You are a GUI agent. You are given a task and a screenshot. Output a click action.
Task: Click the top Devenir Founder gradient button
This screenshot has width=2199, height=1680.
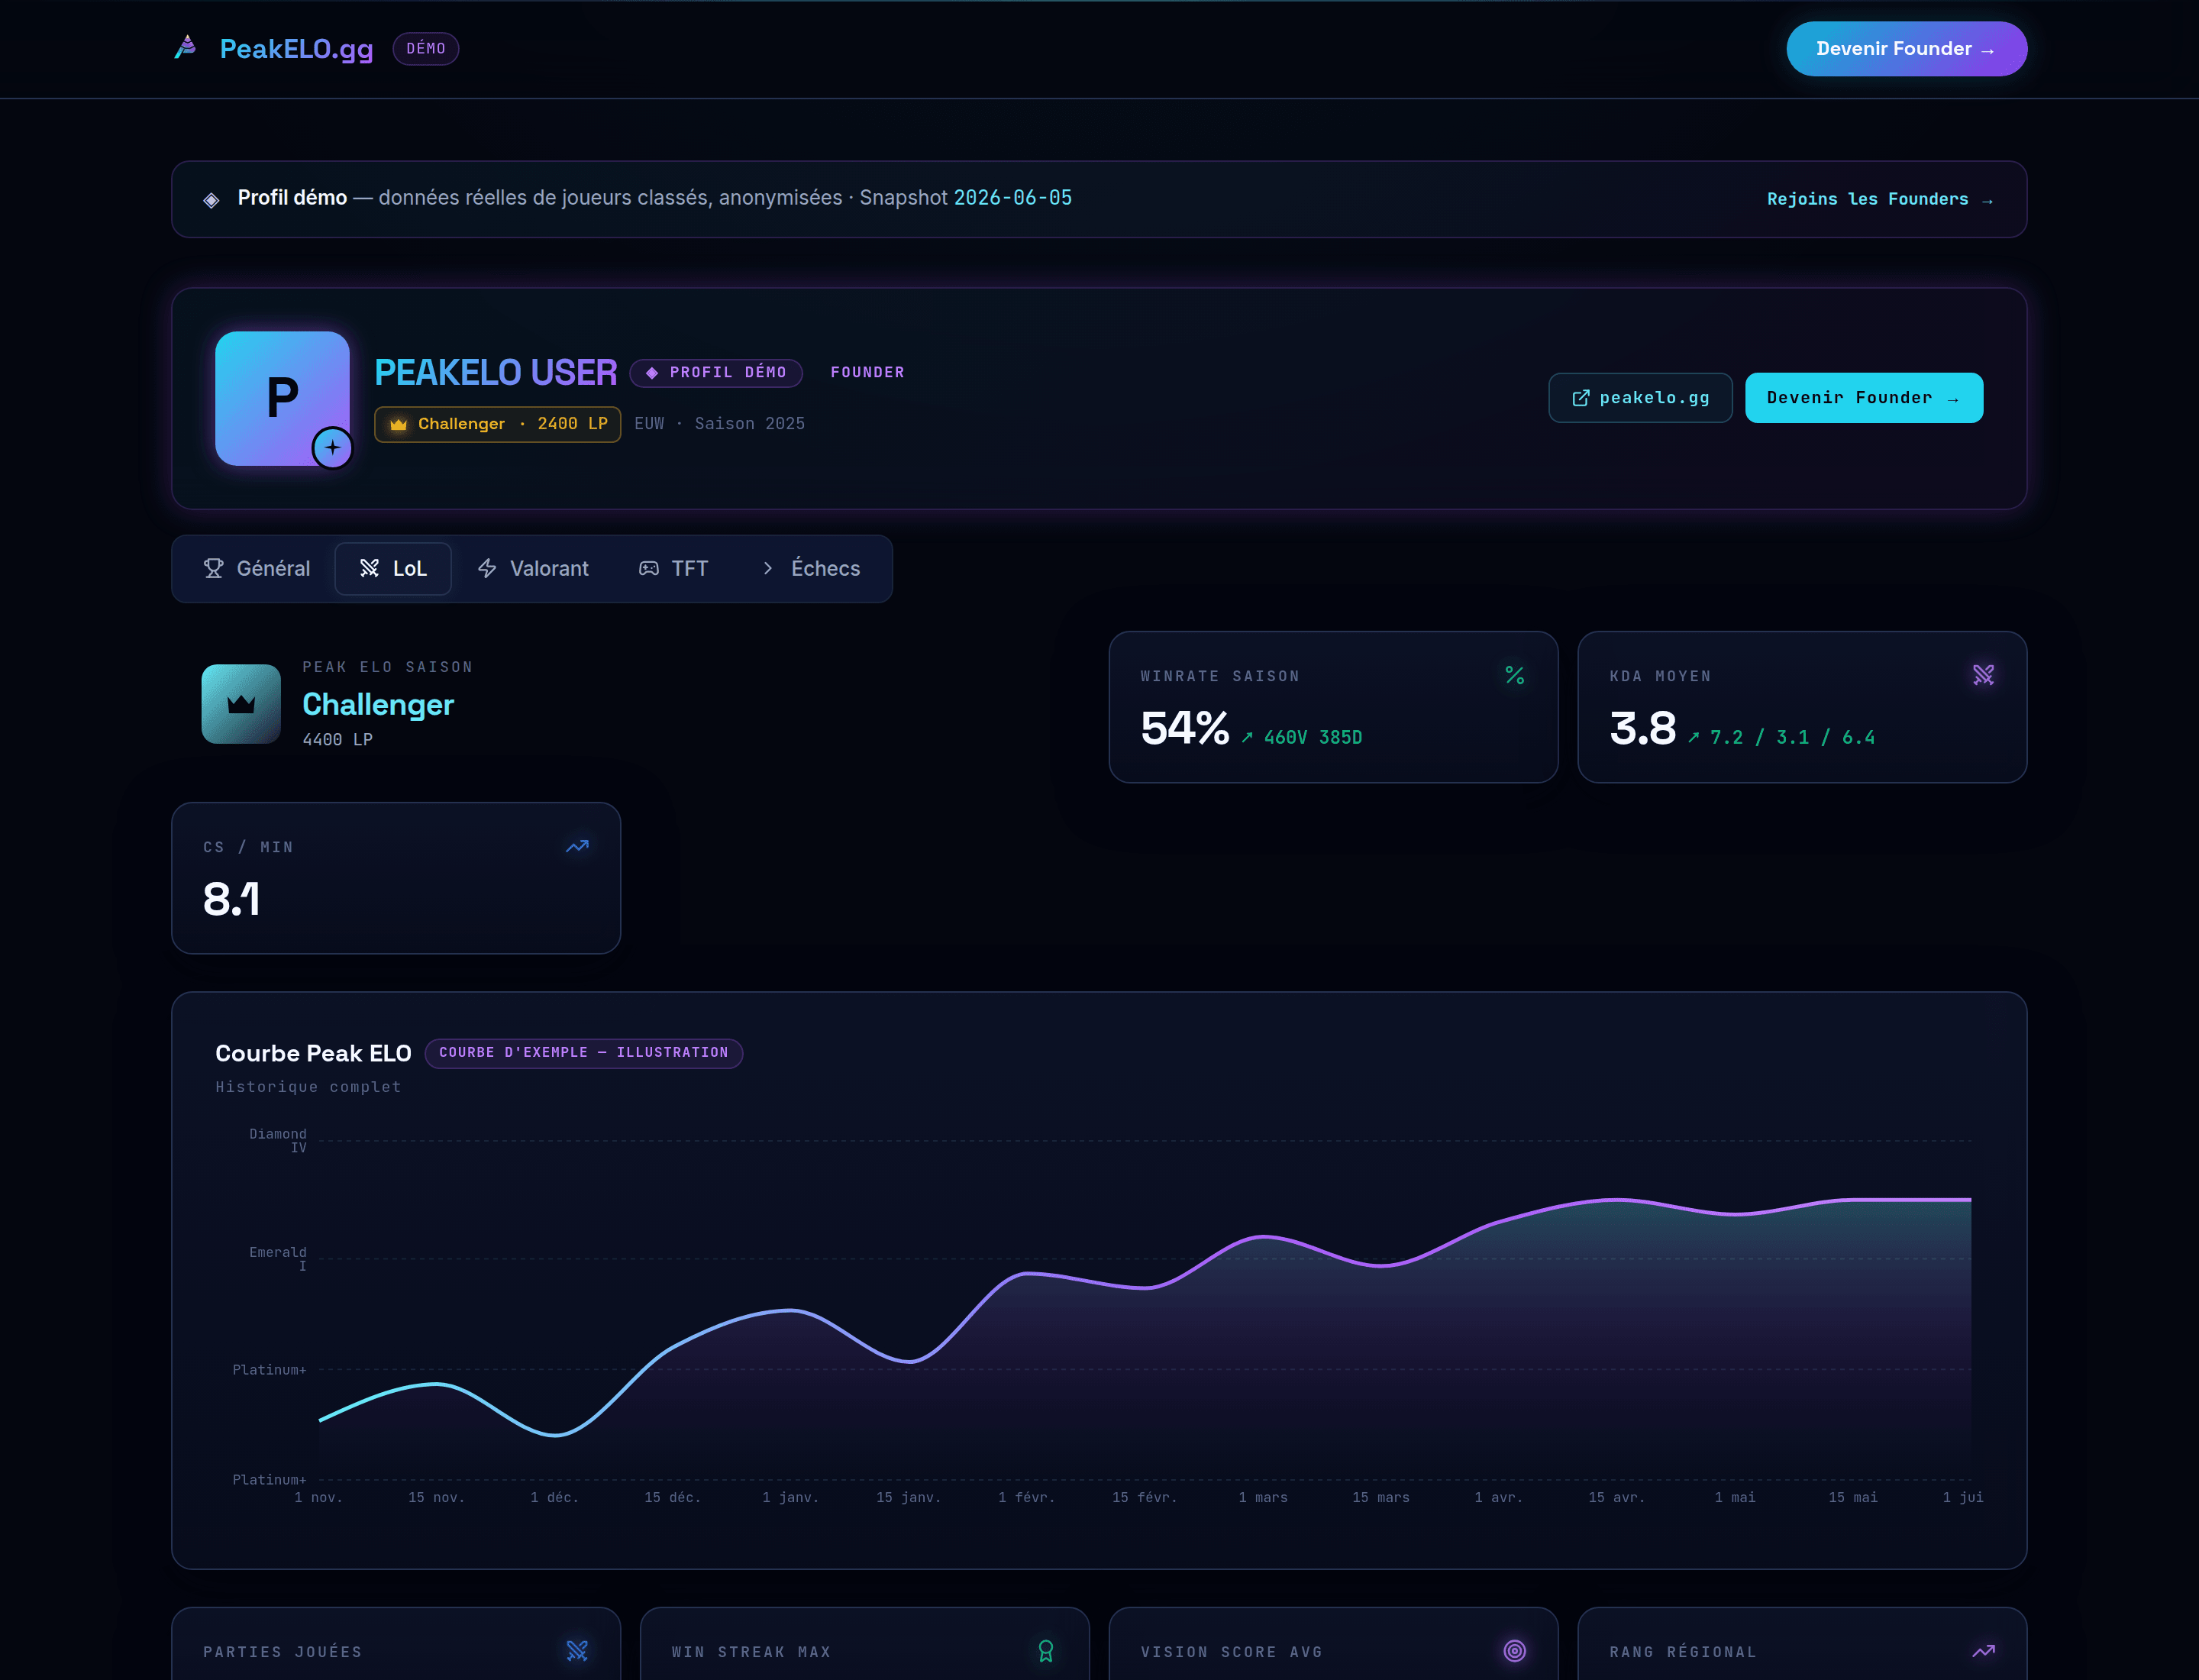tap(1906, 48)
